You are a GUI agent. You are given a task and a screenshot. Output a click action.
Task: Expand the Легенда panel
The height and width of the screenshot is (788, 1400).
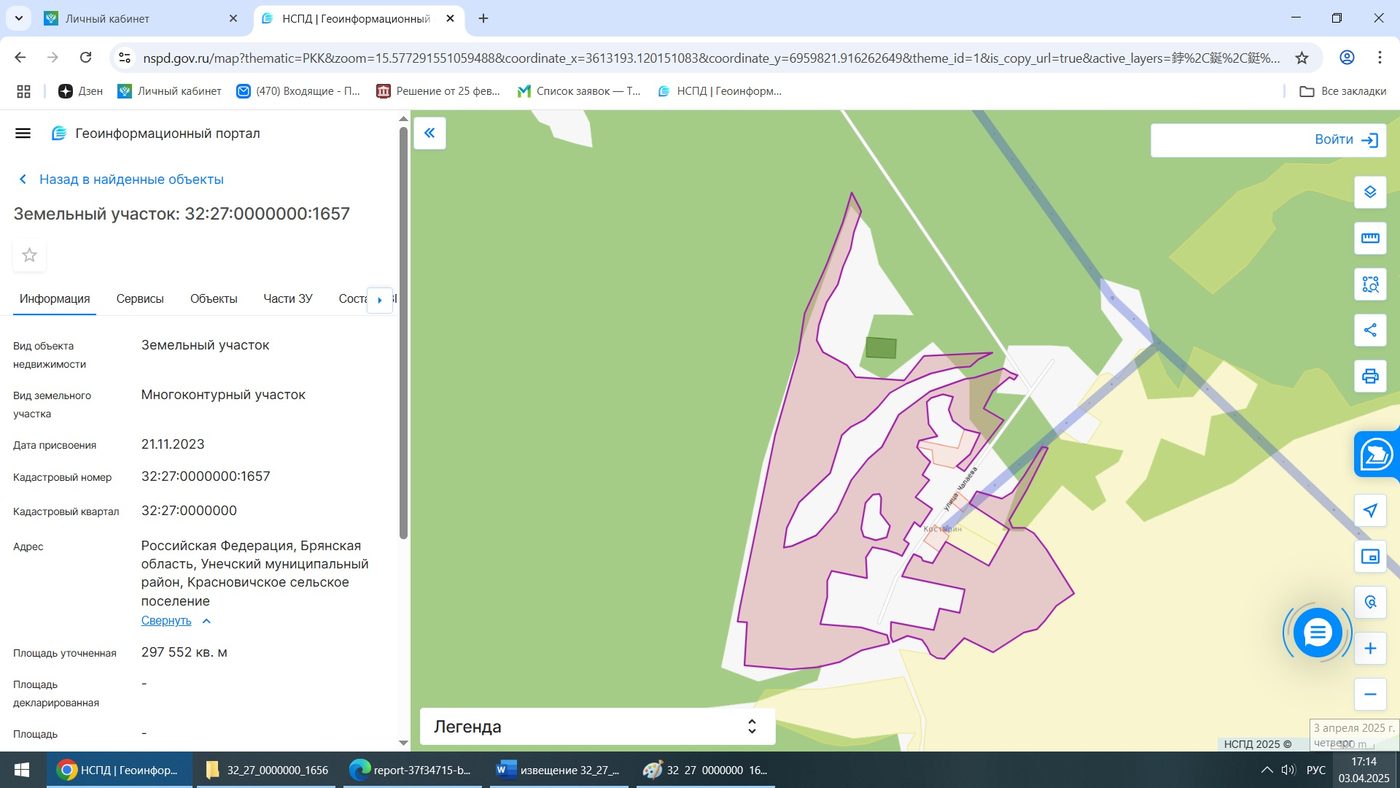point(597,727)
